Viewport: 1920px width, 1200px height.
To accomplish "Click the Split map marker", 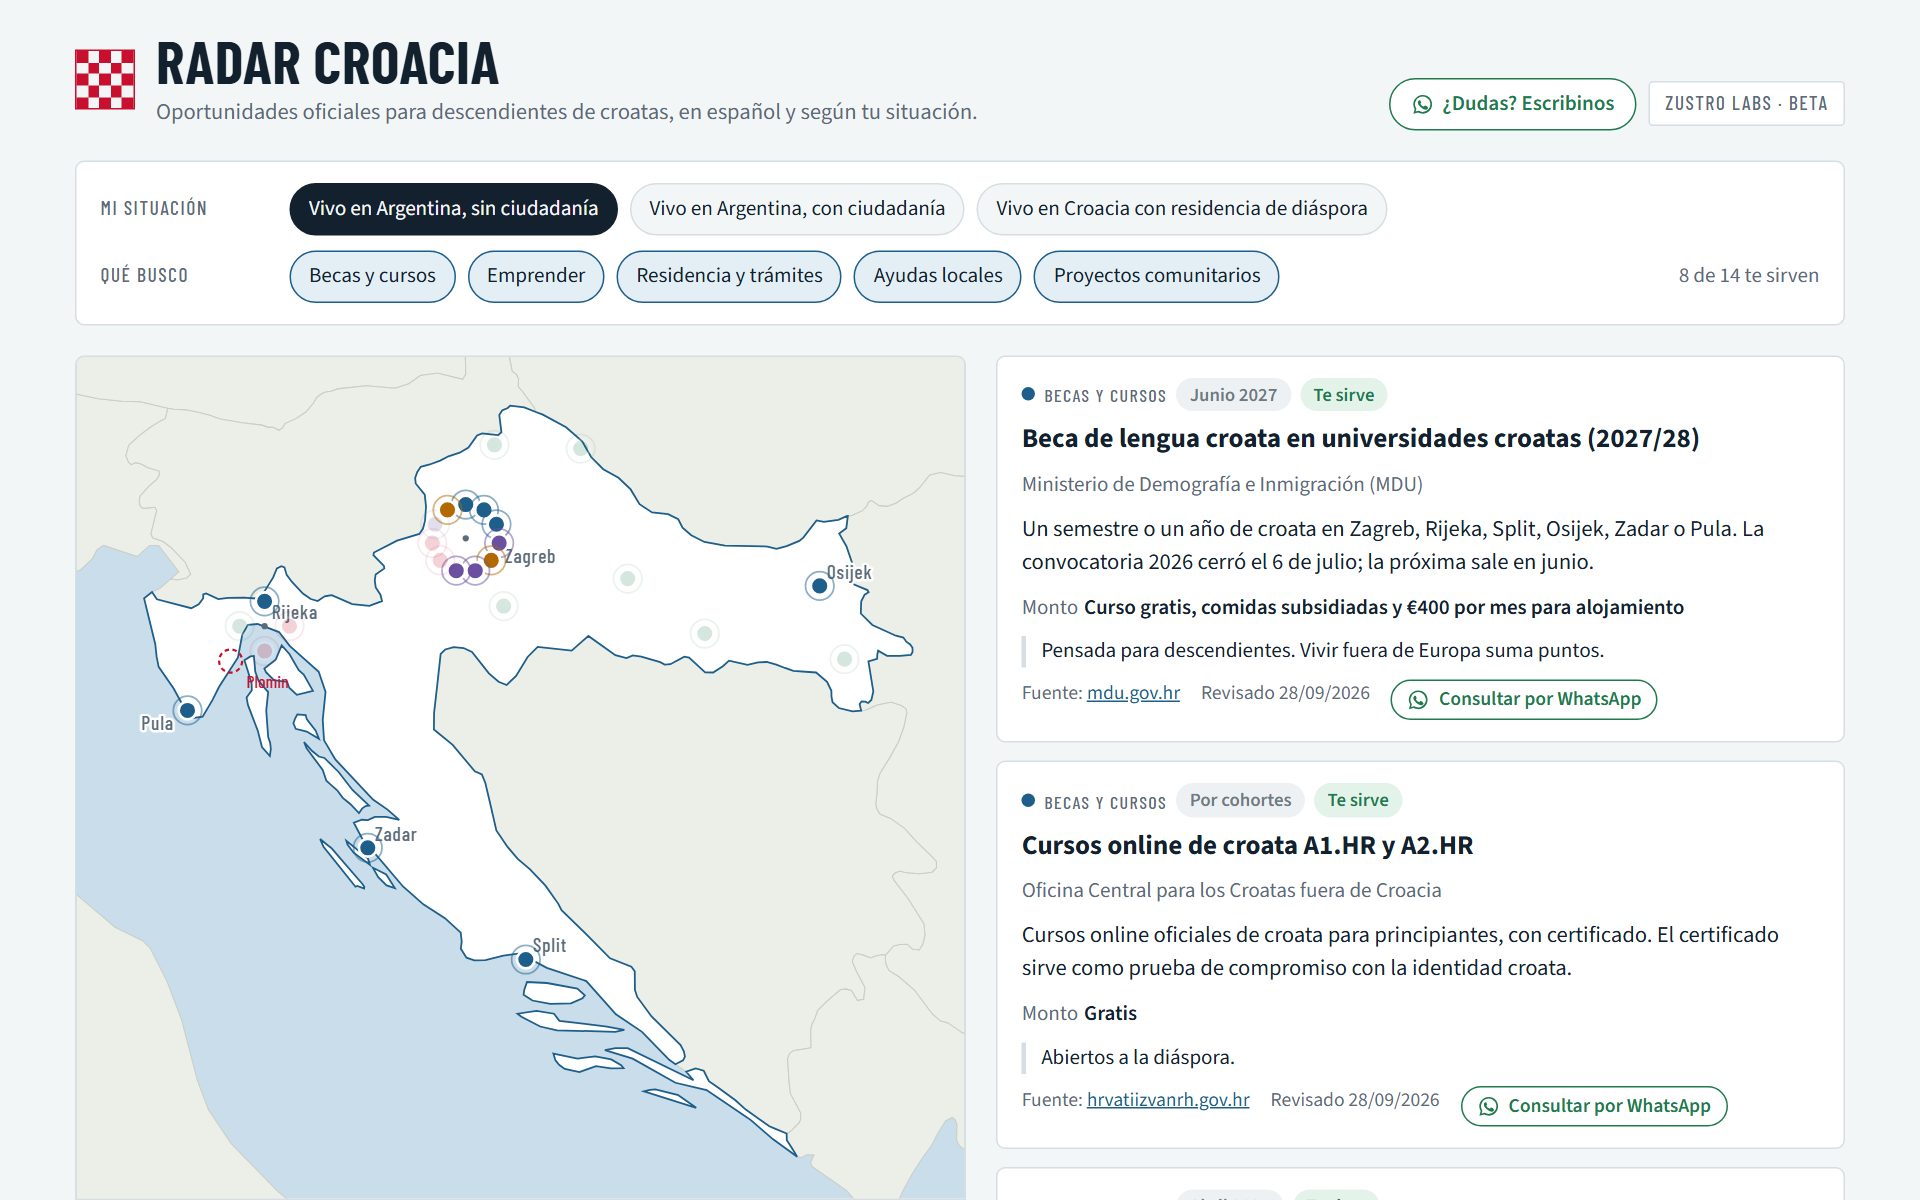I will [525, 959].
